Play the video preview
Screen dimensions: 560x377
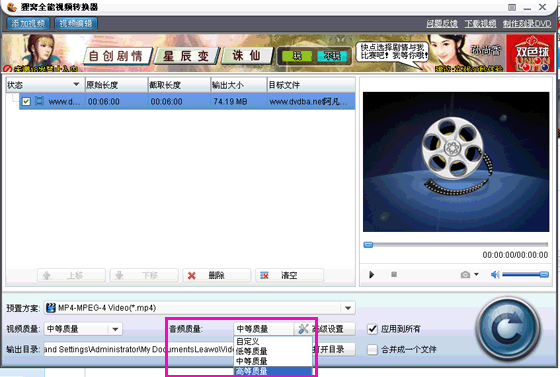(371, 275)
